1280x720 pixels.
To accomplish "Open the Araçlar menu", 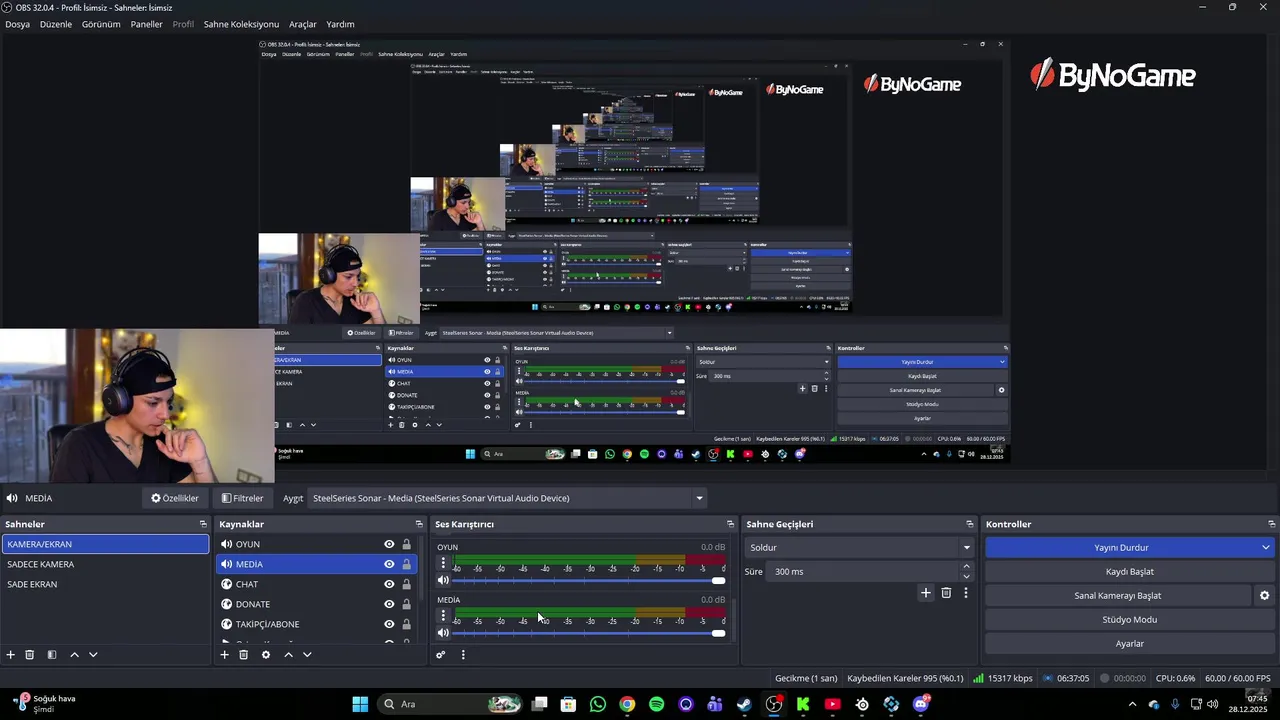I will [303, 24].
